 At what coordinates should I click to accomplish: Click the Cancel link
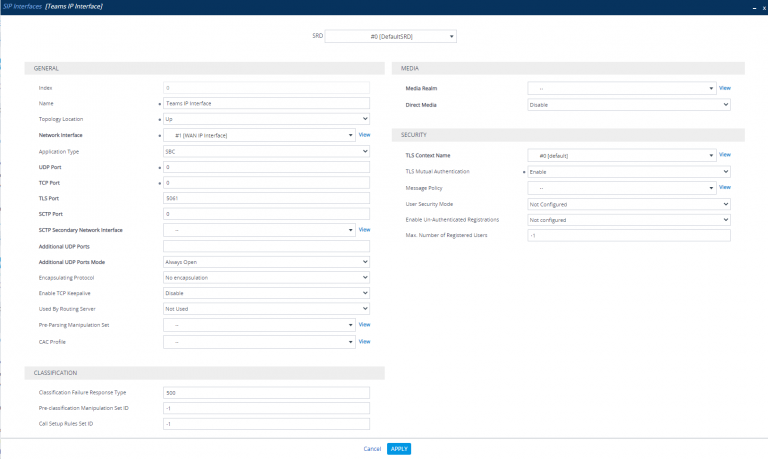372,448
